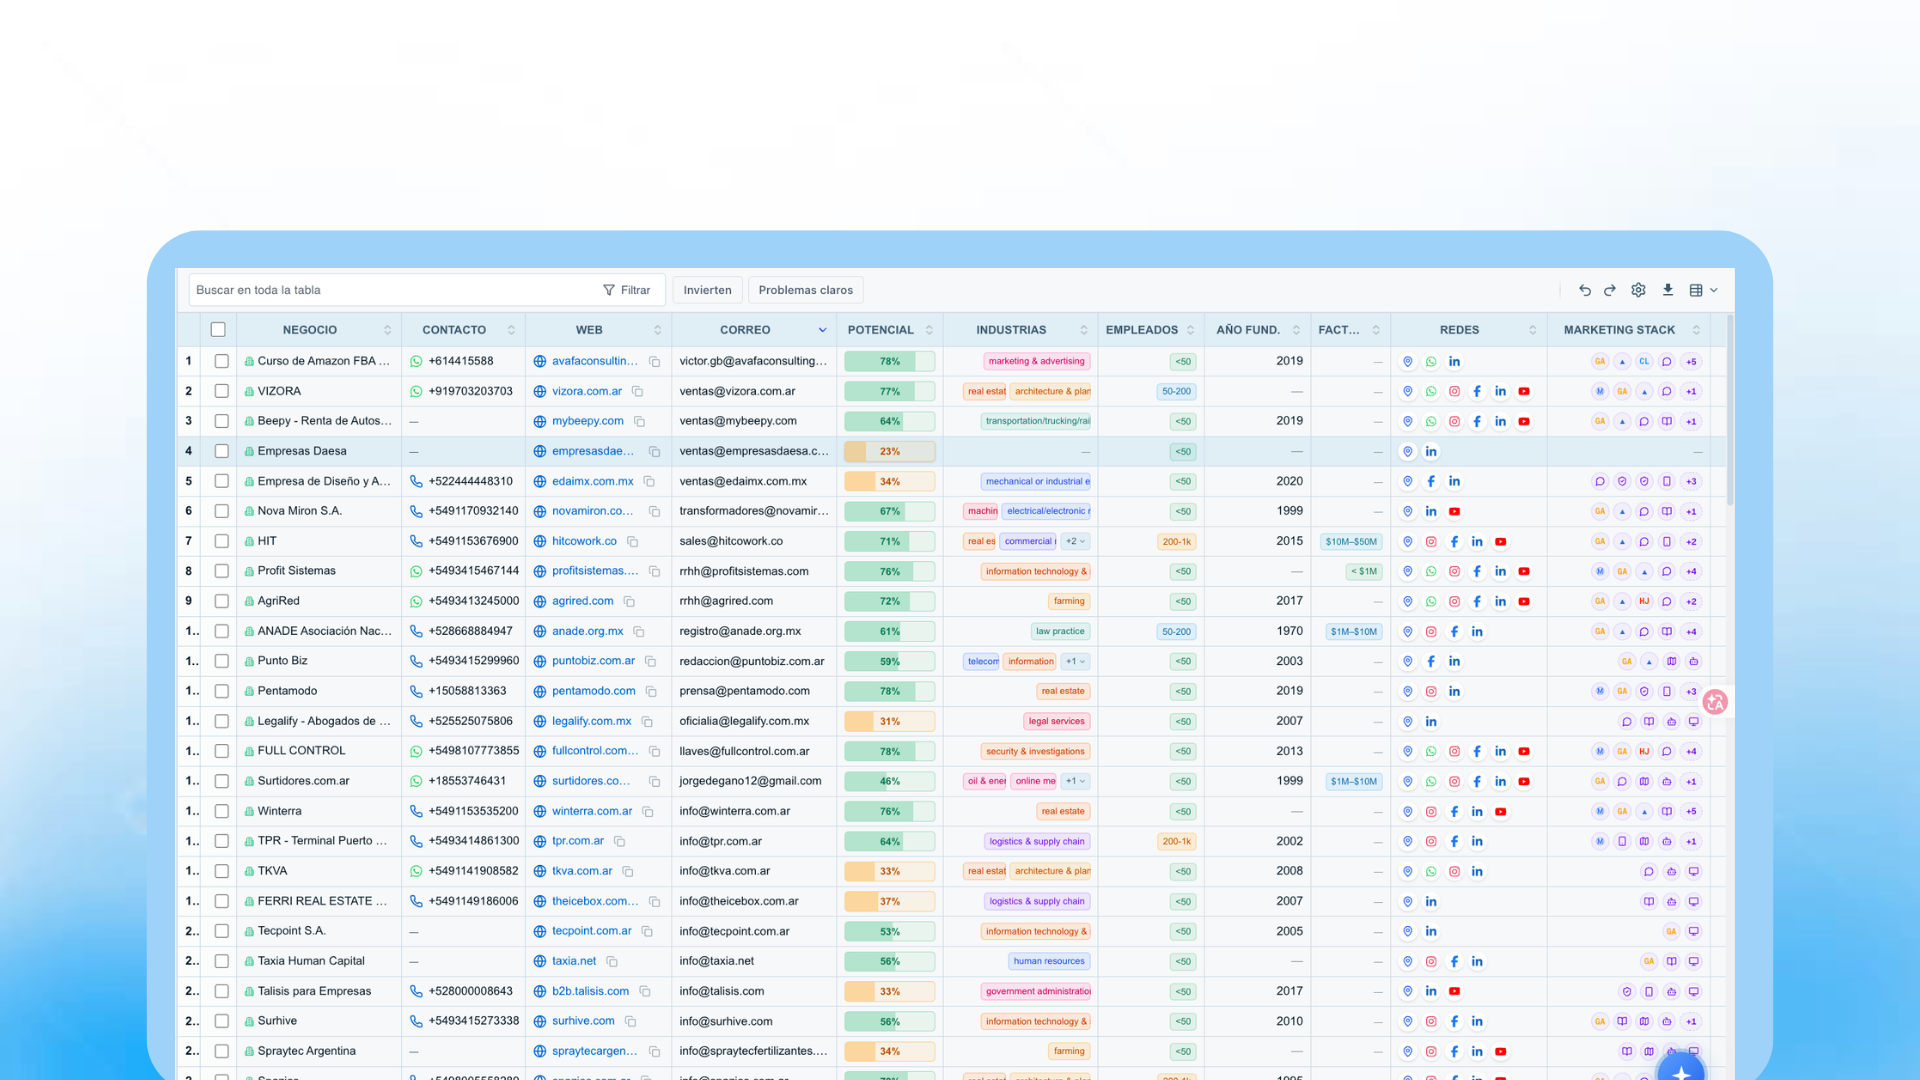Expand the +2 industries tag in HIT row
1920x1080 pixels.
pos(1075,541)
